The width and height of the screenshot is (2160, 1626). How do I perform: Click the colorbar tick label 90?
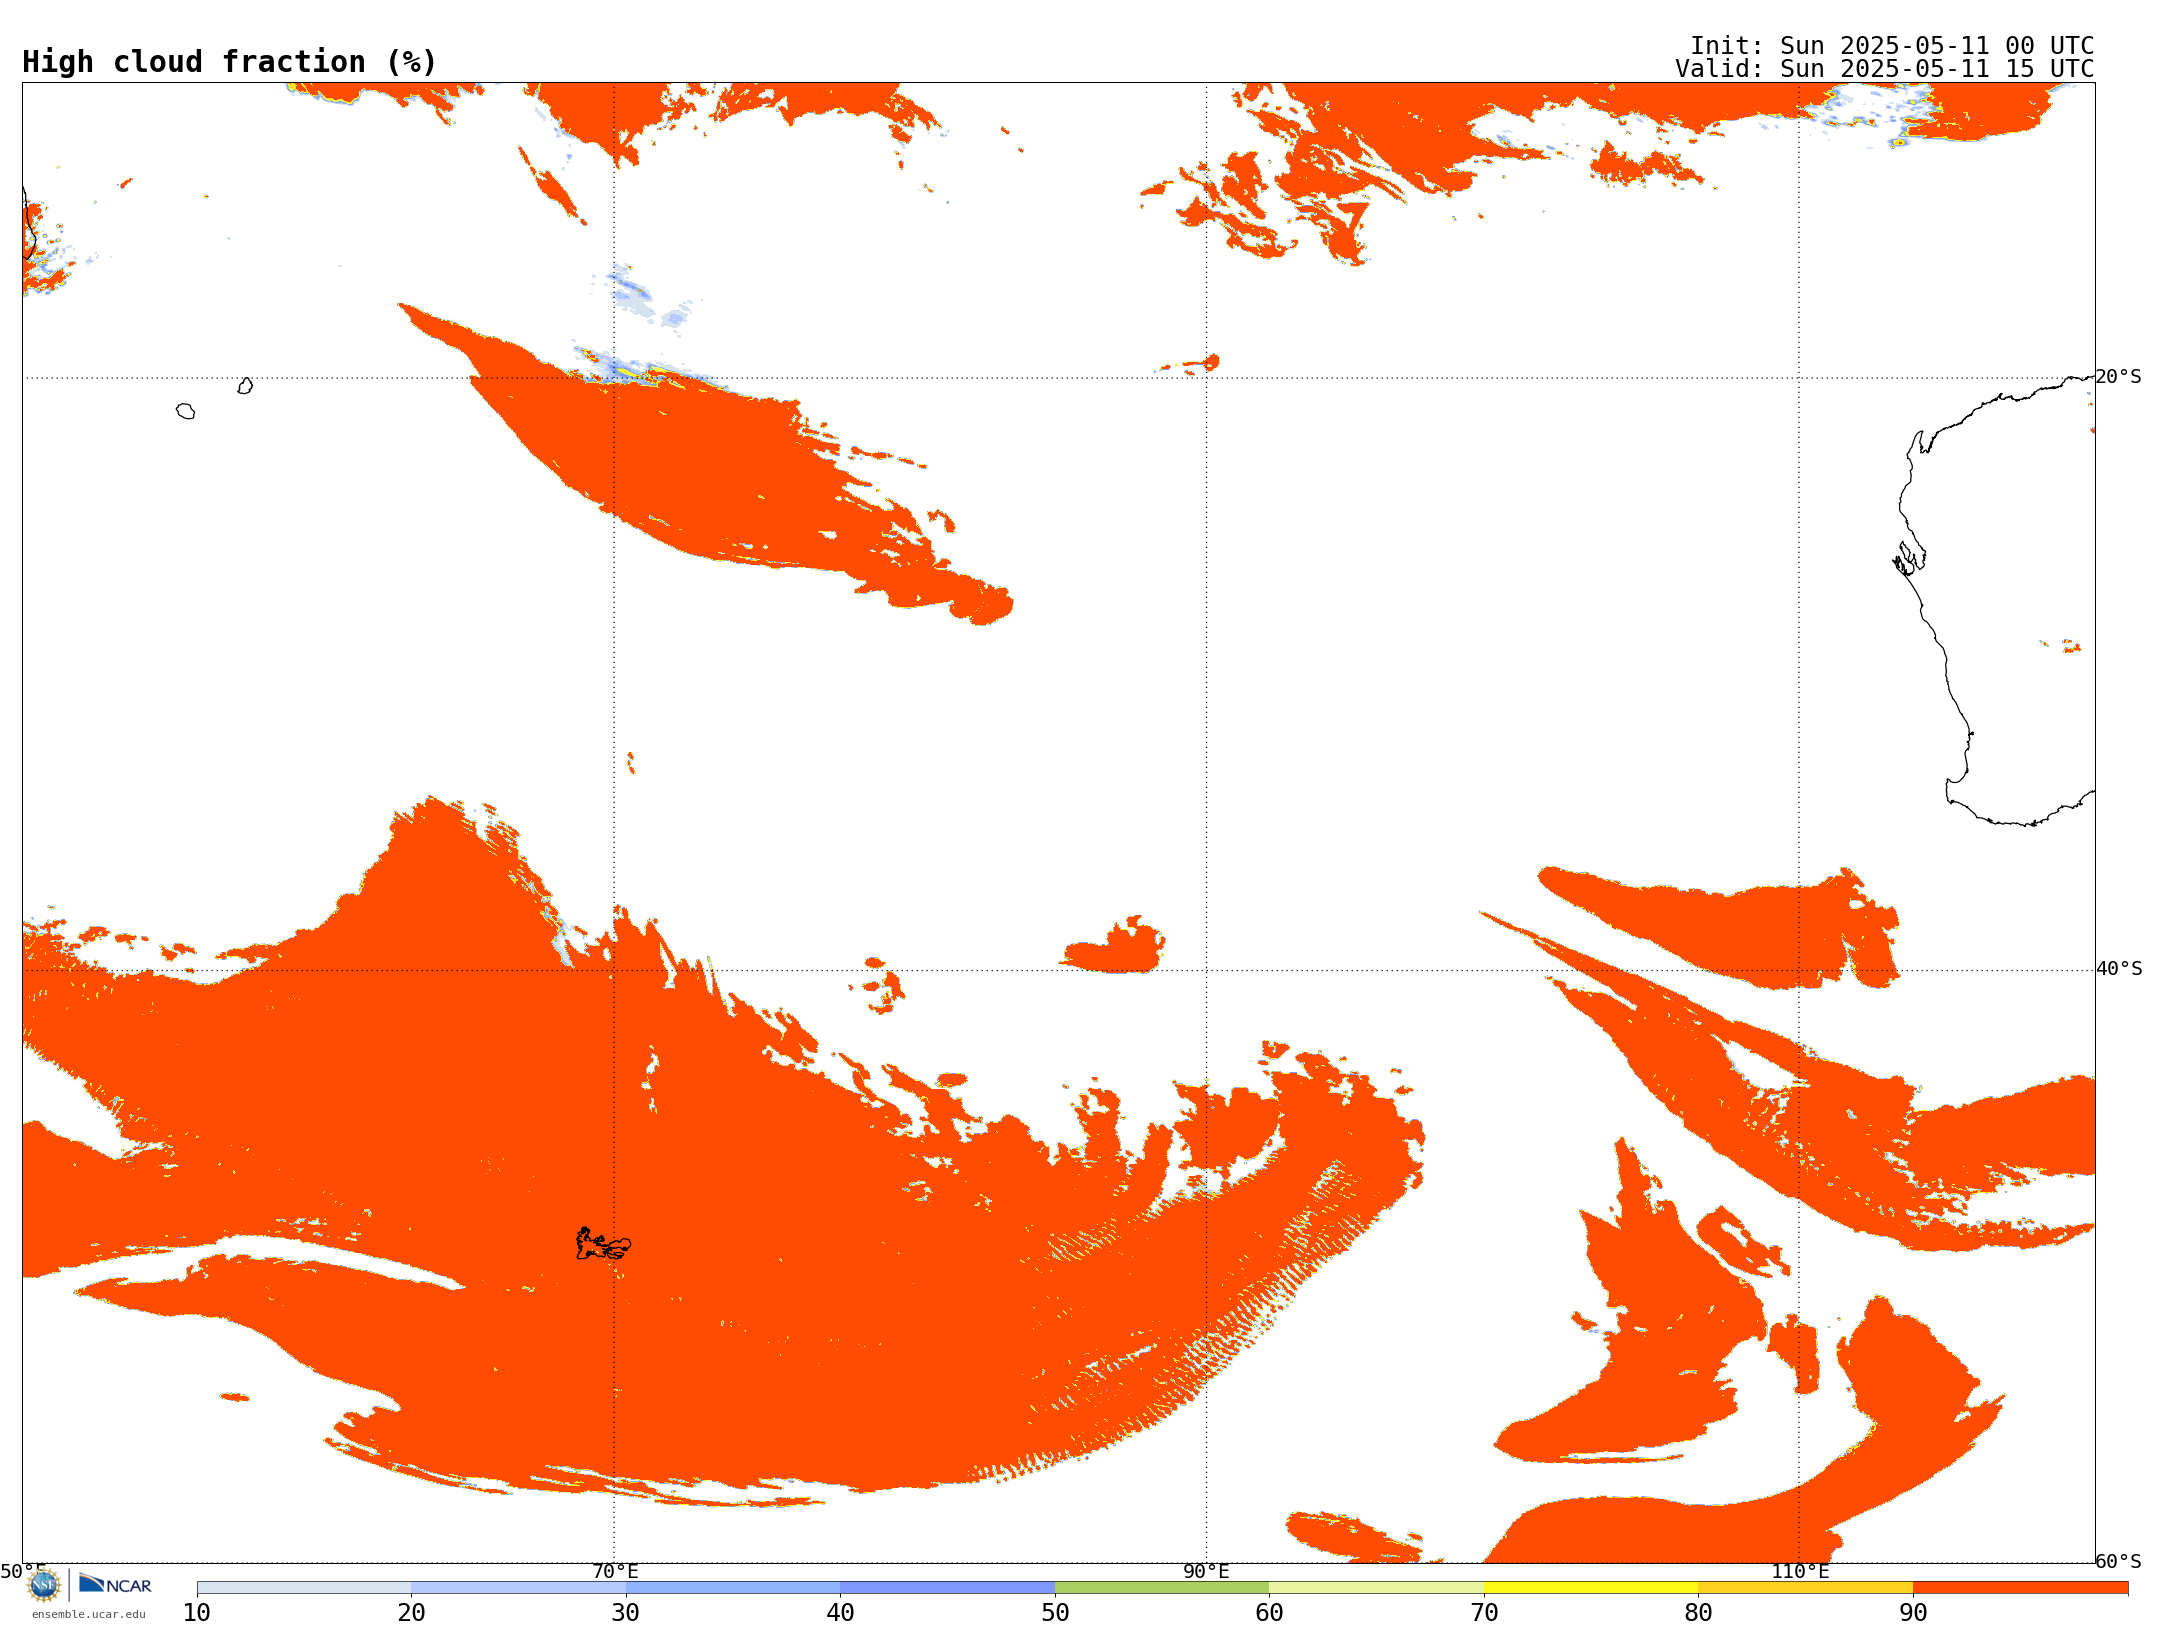click(x=1913, y=1613)
